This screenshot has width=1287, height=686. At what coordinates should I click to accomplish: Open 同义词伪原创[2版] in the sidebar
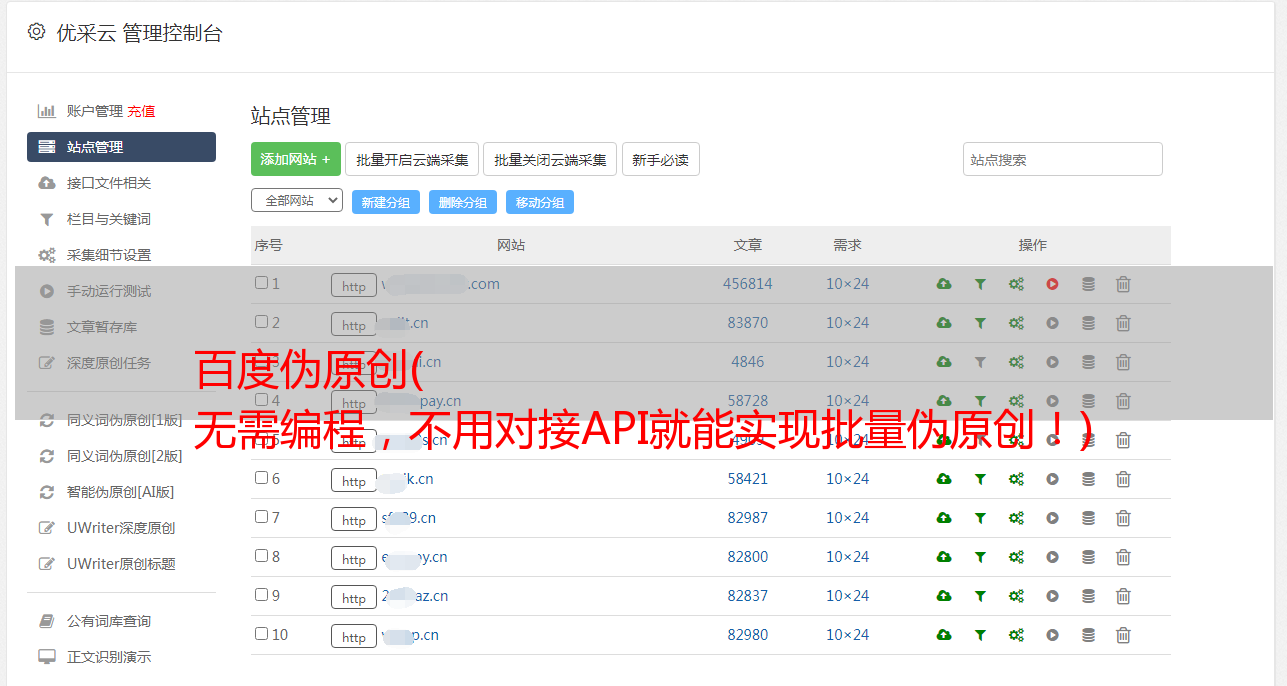point(125,456)
